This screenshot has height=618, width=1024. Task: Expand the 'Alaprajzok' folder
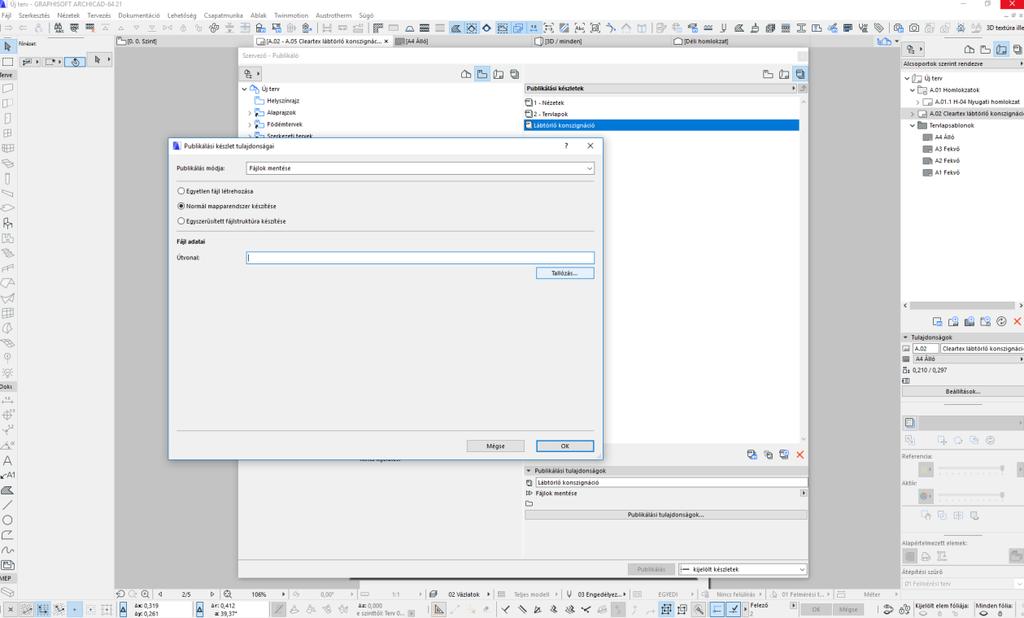pos(249,113)
